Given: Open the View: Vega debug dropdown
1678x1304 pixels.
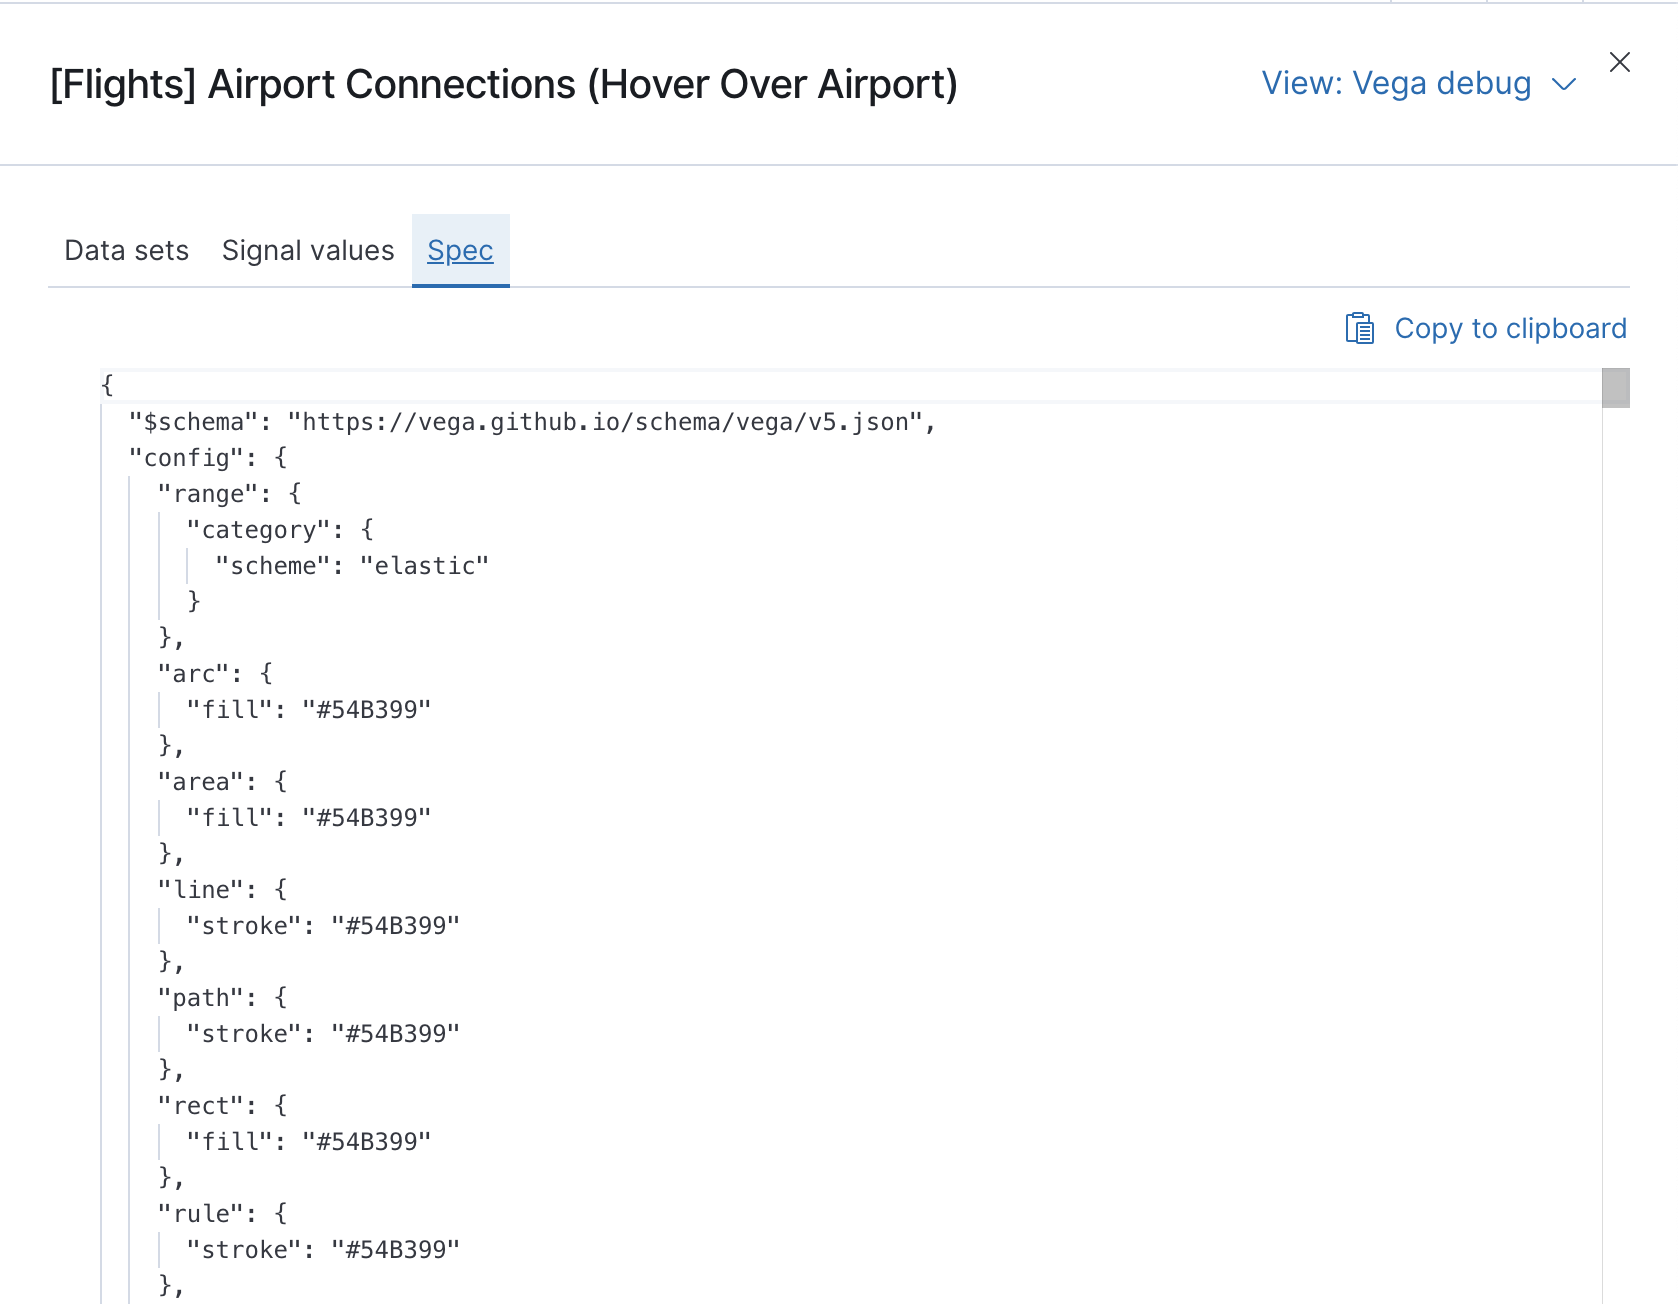Looking at the screenshot, I should [x=1395, y=83].
